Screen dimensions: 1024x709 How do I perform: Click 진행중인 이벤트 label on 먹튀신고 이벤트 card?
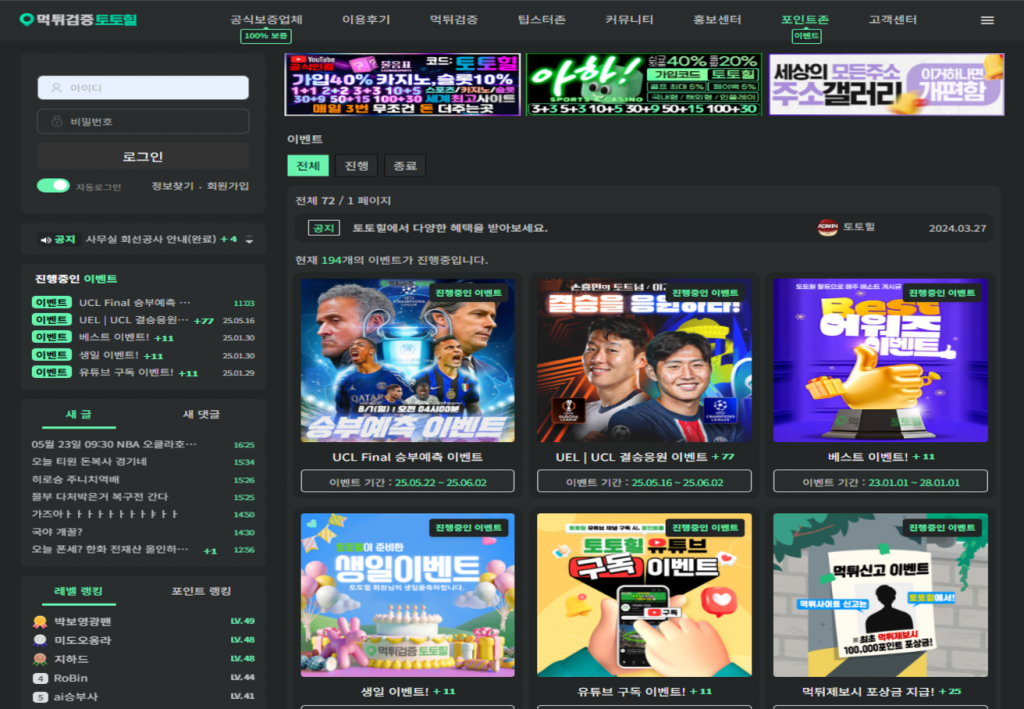942,528
